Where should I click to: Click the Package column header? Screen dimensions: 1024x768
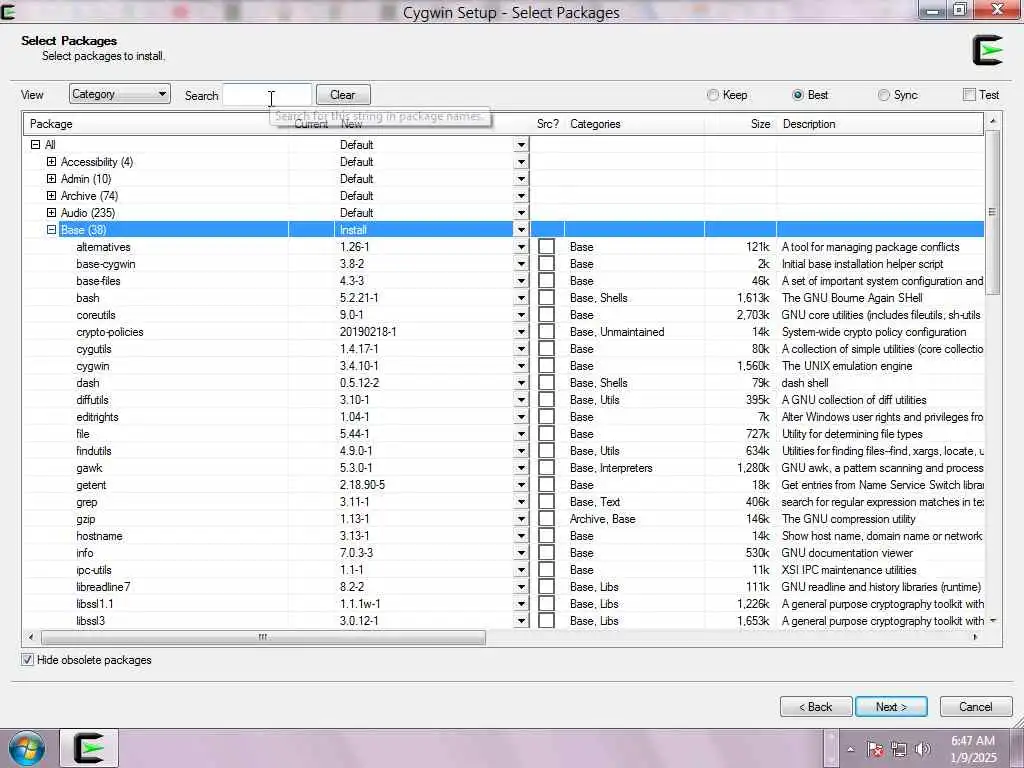pos(155,124)
